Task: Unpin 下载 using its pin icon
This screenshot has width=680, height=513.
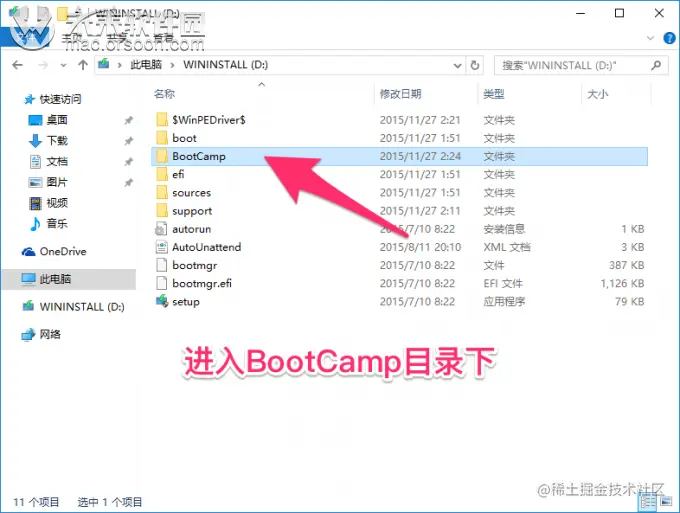Action: [x=128, y=141]
